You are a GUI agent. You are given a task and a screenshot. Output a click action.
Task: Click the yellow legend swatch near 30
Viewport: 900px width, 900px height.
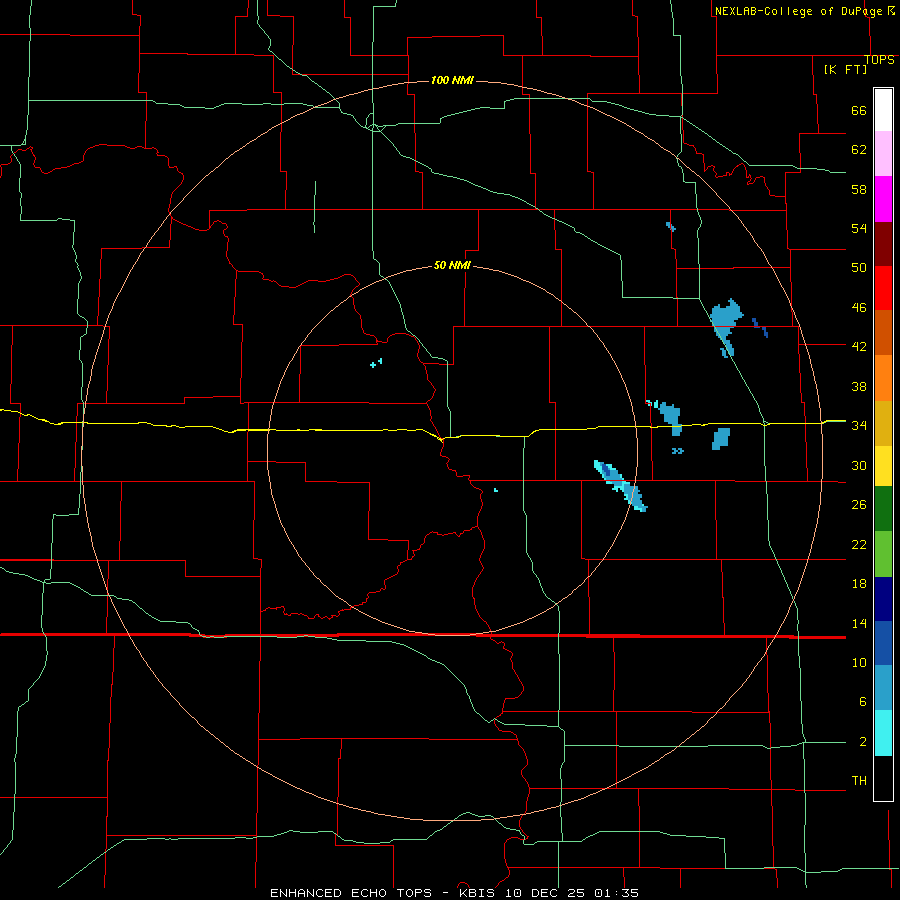tap(883, 466)
